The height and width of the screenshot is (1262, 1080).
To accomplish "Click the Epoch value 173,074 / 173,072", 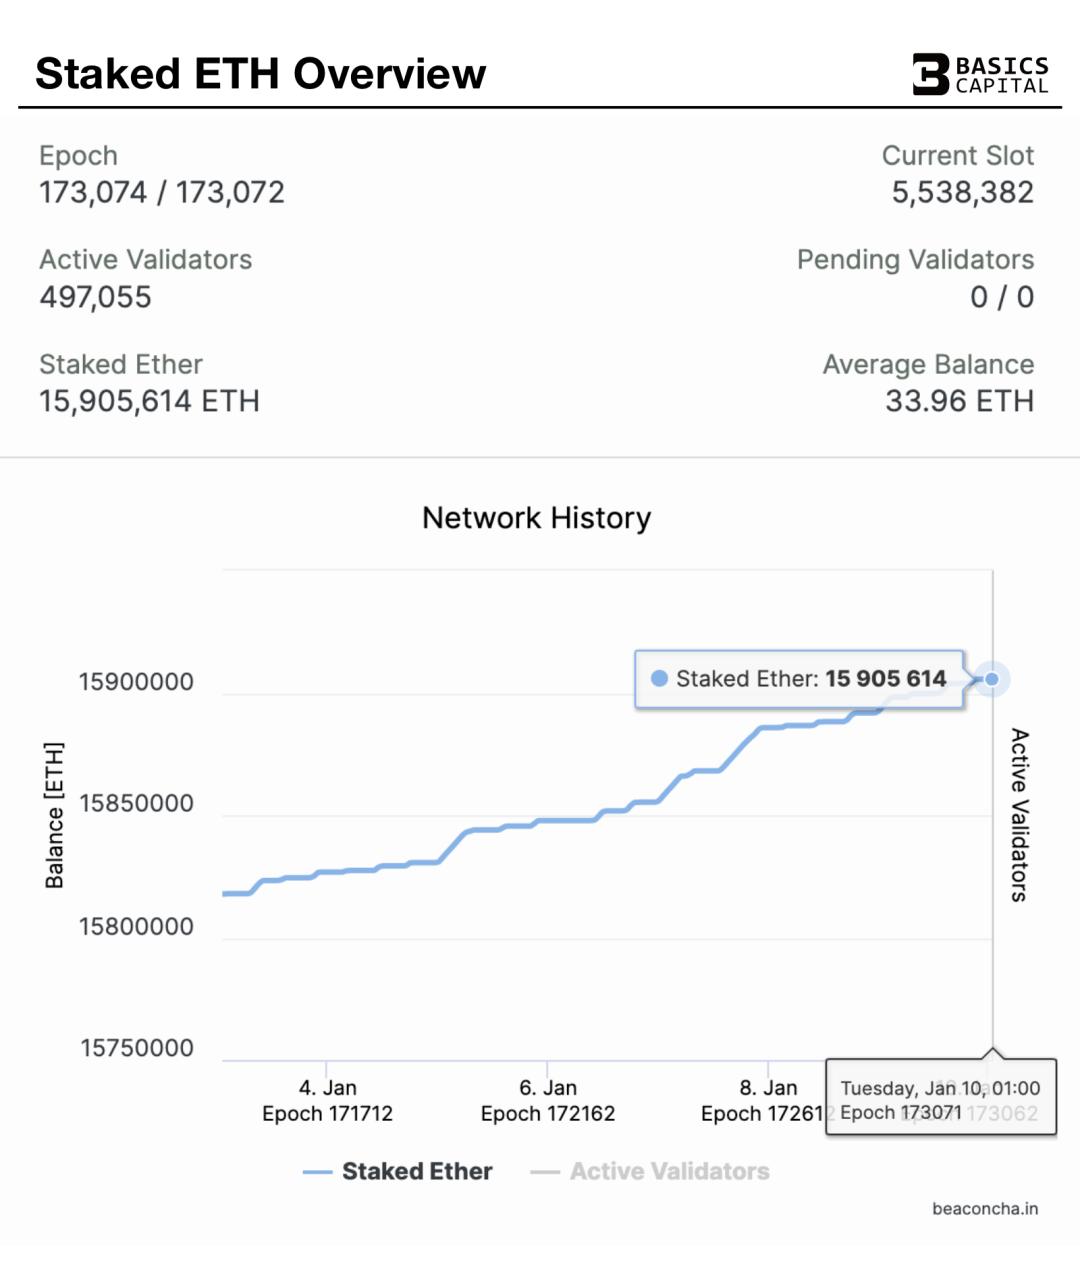I will coord(162,192).
